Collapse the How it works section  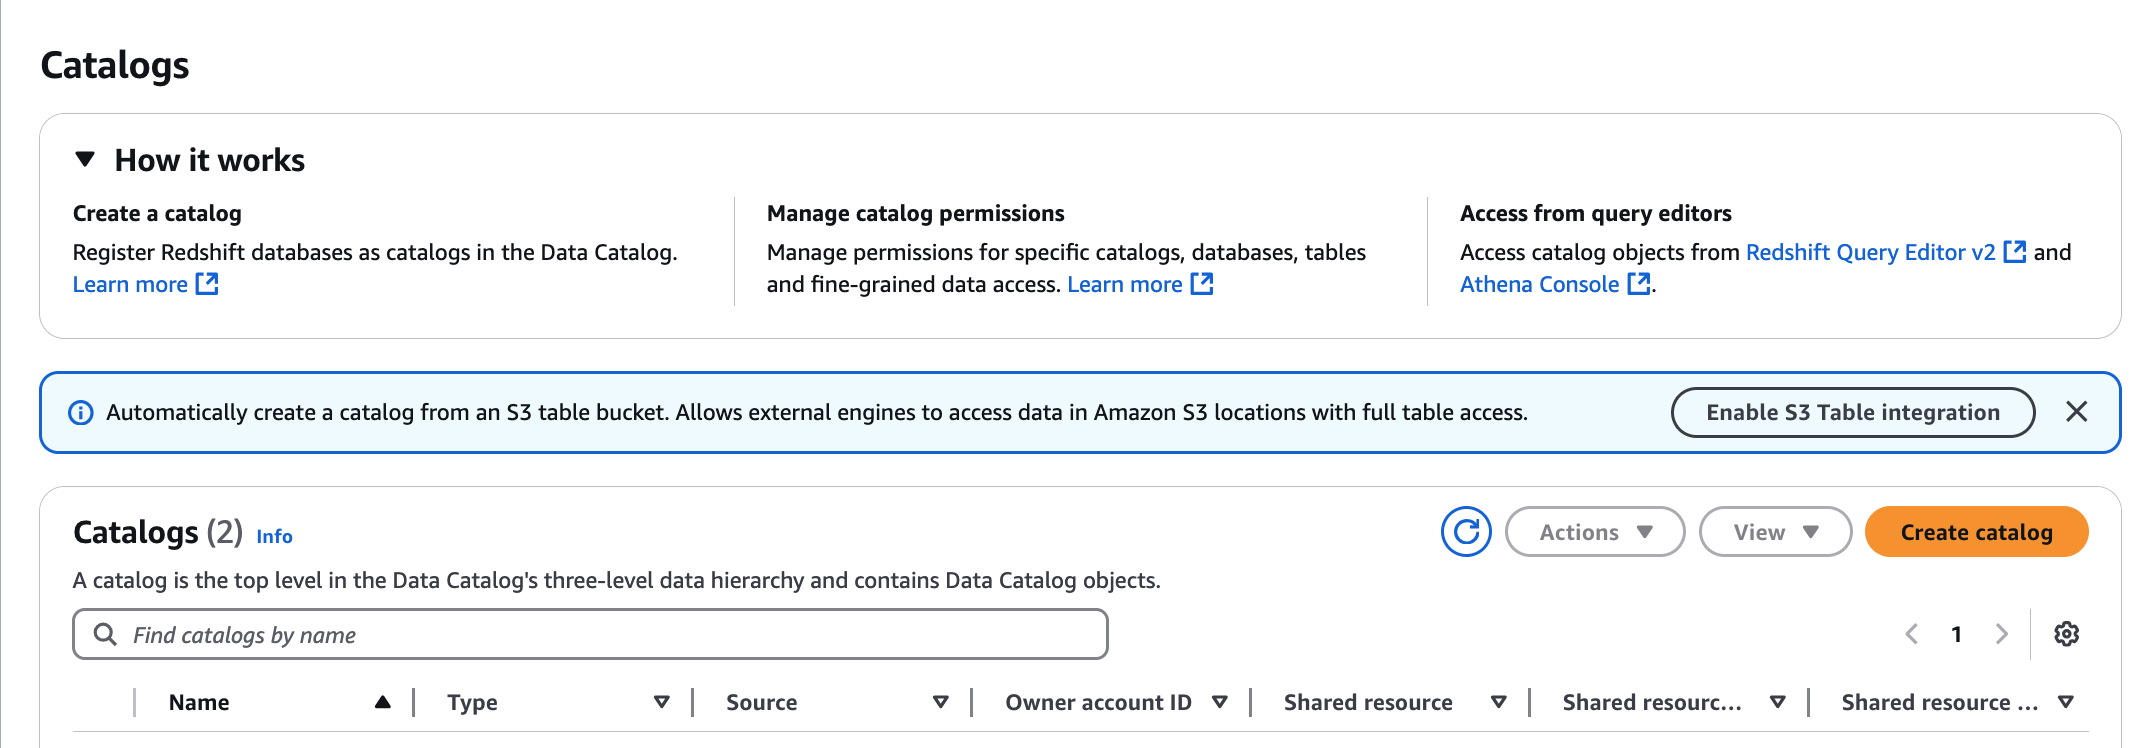(85, 160)
